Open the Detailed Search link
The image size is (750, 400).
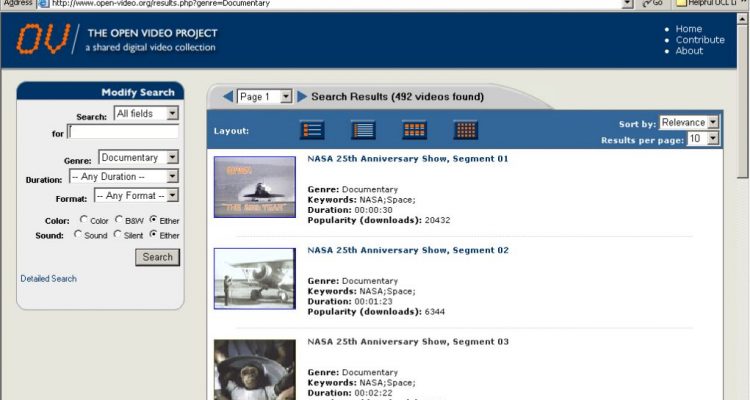click(48, 278)
